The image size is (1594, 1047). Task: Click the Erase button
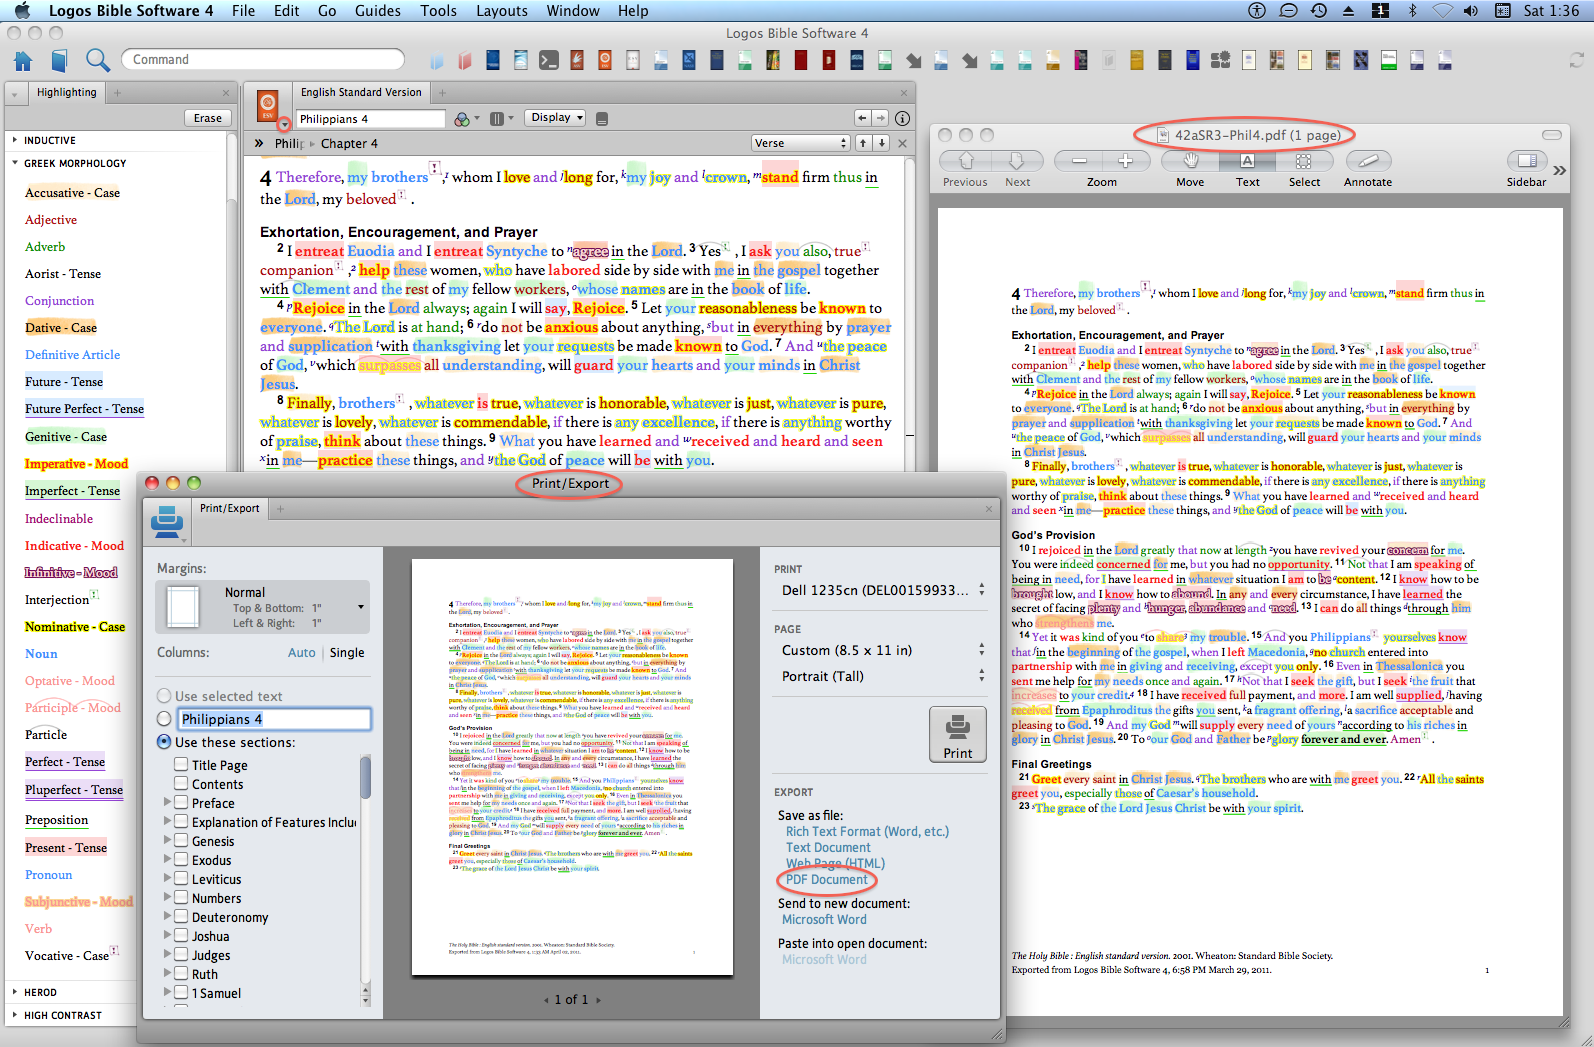tap(208, 118)
